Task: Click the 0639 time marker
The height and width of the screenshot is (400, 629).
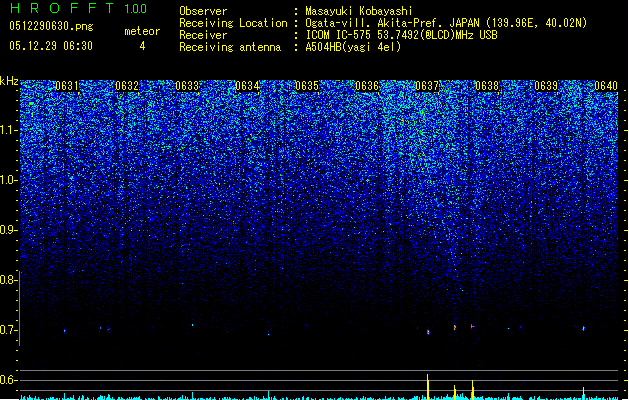Action: click(546, 86)
